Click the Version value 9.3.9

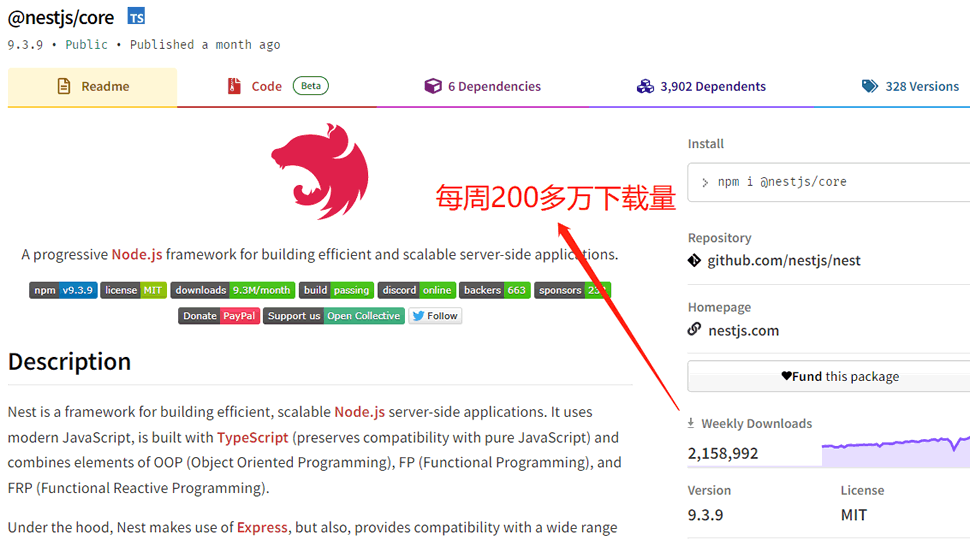[705, 514]
